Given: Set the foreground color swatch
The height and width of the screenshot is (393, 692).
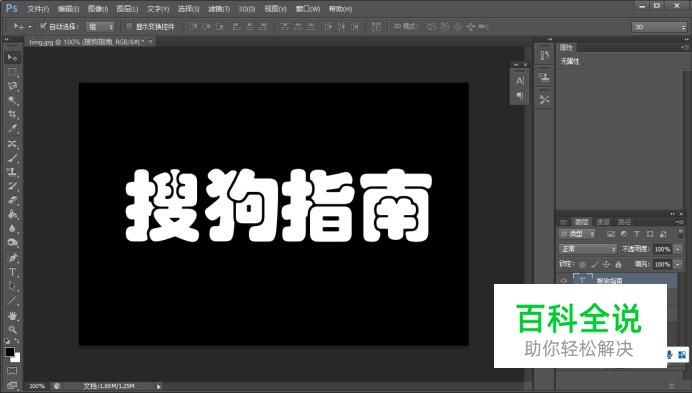Looking at the screenshot, I should (x=9, y=352).
